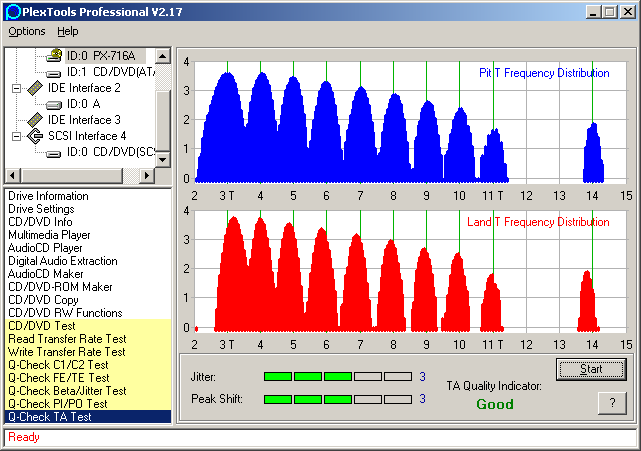The width and height of the screenshot is (641, 451).
Task: Click the ID:0 A drive icon
Action: 53,104
